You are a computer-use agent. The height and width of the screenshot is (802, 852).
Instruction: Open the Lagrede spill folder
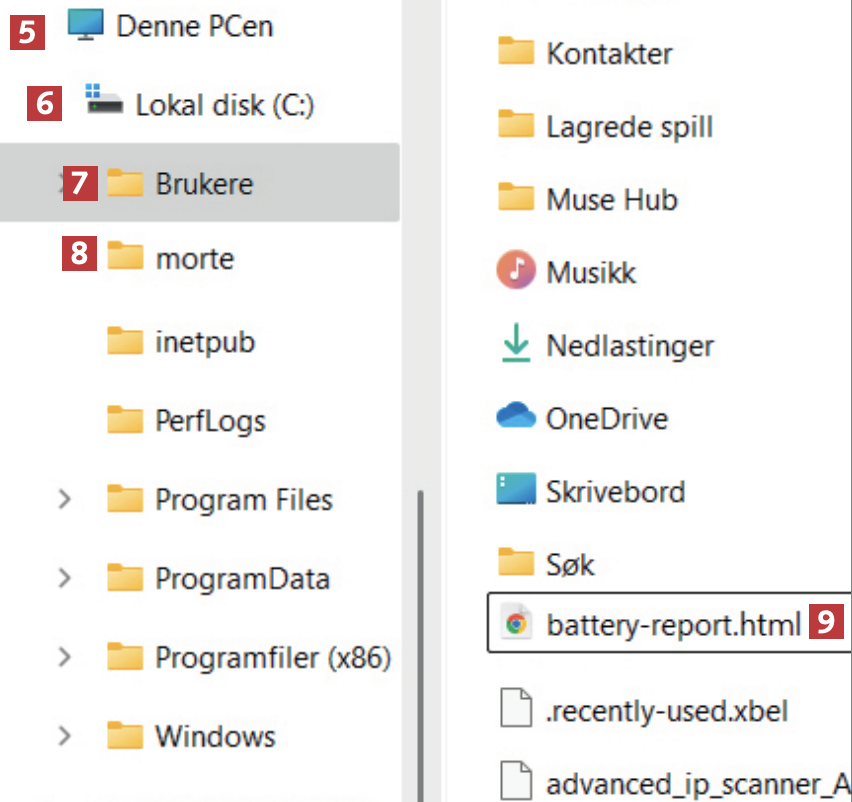(x=629, y=127)
